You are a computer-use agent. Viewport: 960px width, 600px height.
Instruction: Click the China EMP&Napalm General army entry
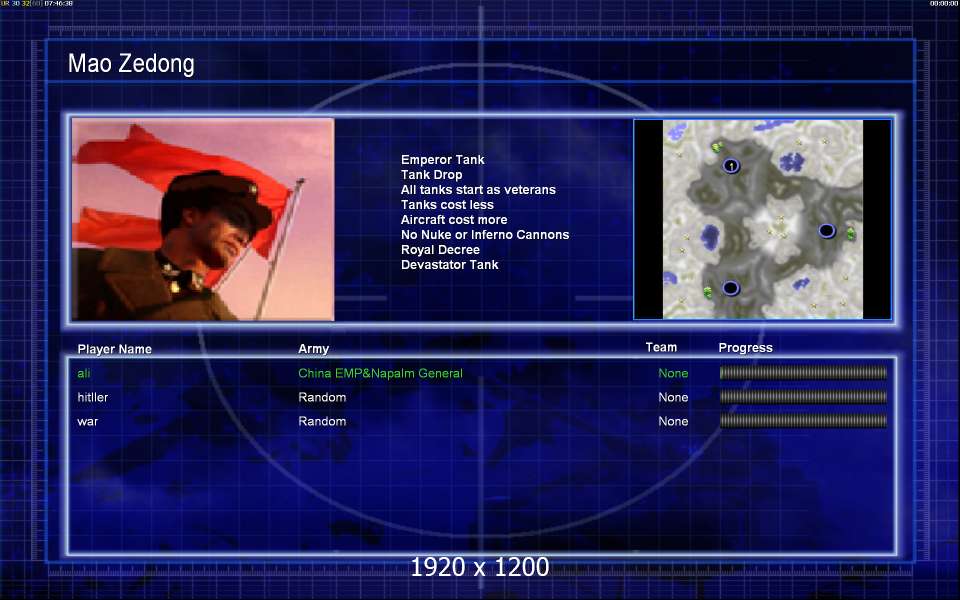coord(380,373)
